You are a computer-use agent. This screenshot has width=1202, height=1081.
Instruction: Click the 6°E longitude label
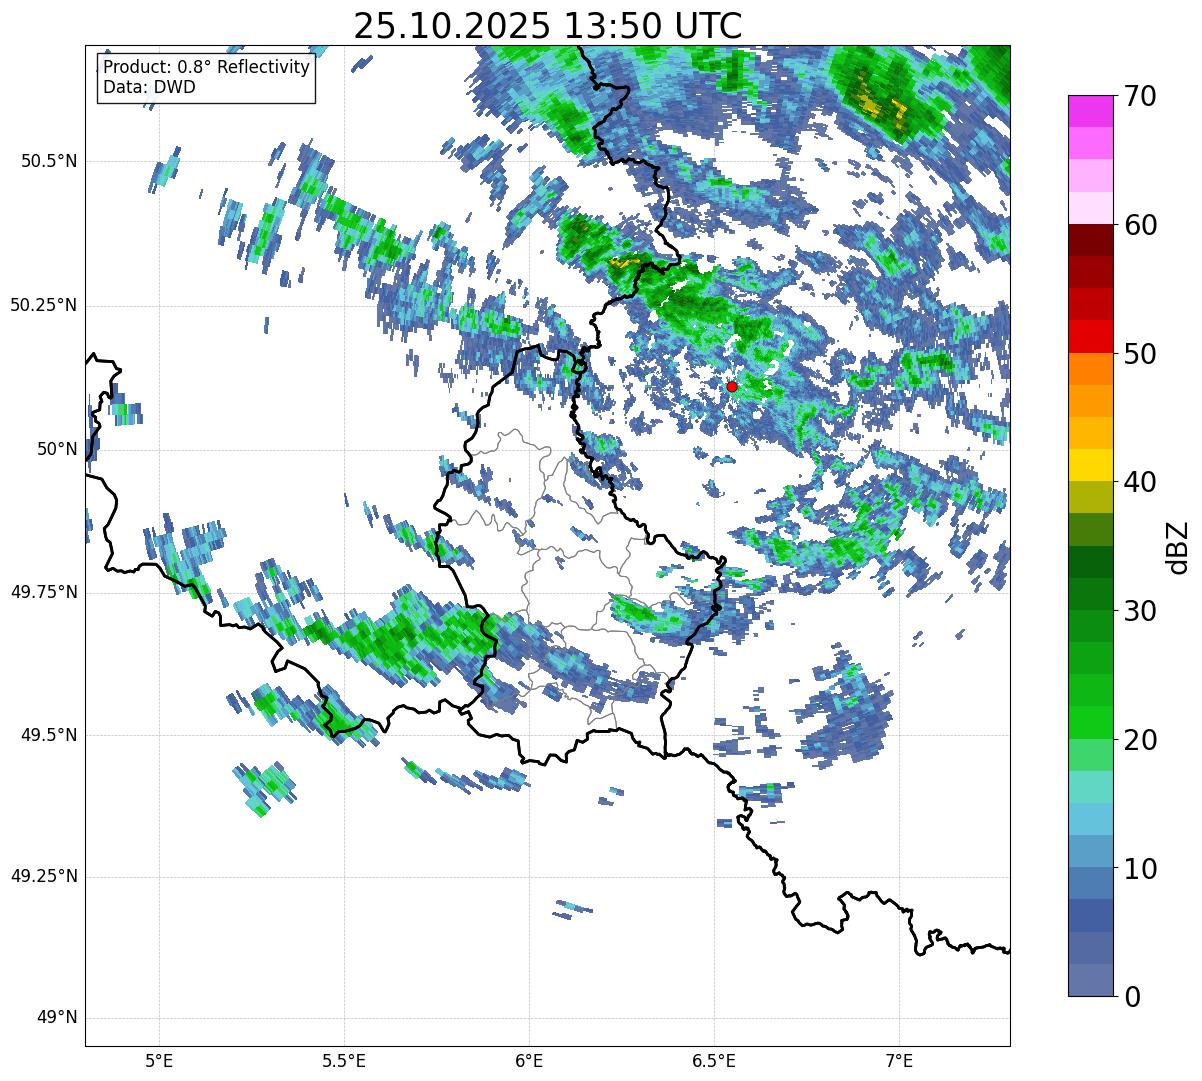(x=529, y=1060)
